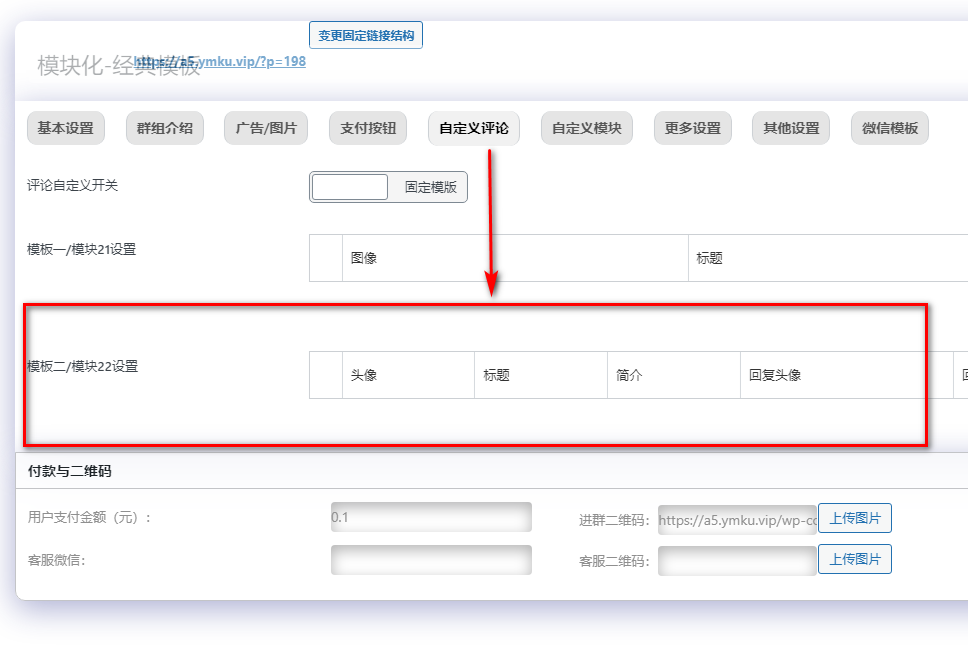Open the 支付按钮 configuration tab
Screen dimensions: 968x650
coord(366,128)
